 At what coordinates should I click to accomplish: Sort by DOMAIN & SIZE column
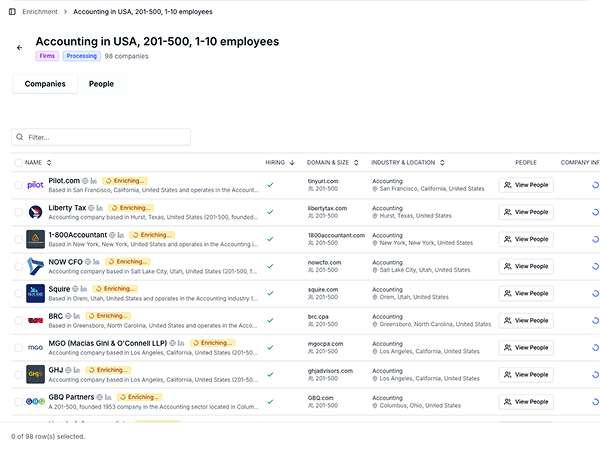pos(357,162)
